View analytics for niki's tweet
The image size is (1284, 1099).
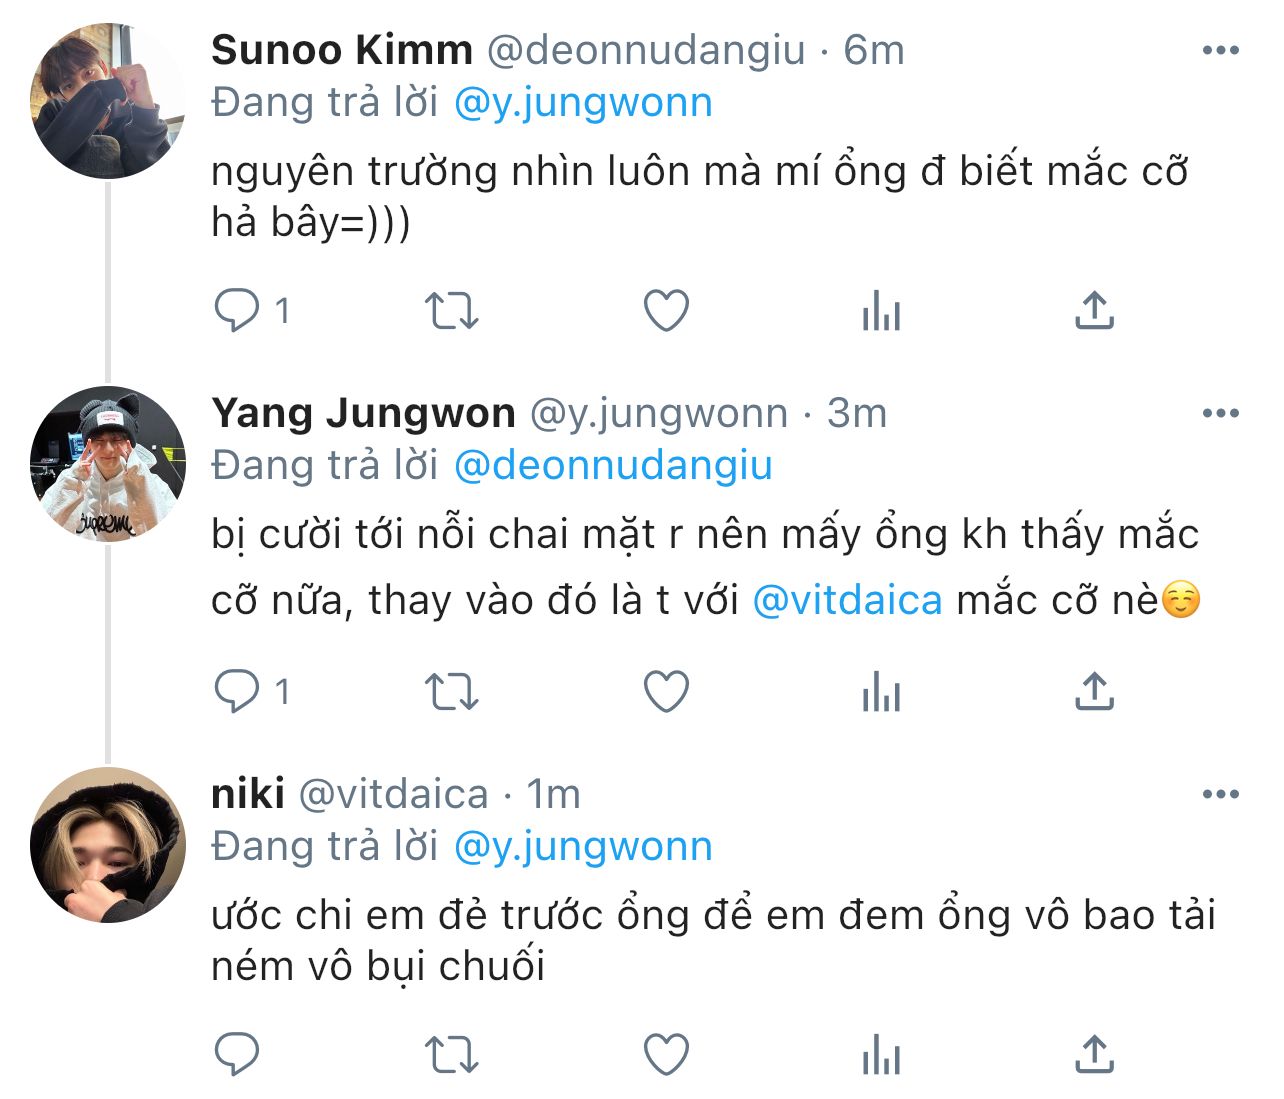881,1054
